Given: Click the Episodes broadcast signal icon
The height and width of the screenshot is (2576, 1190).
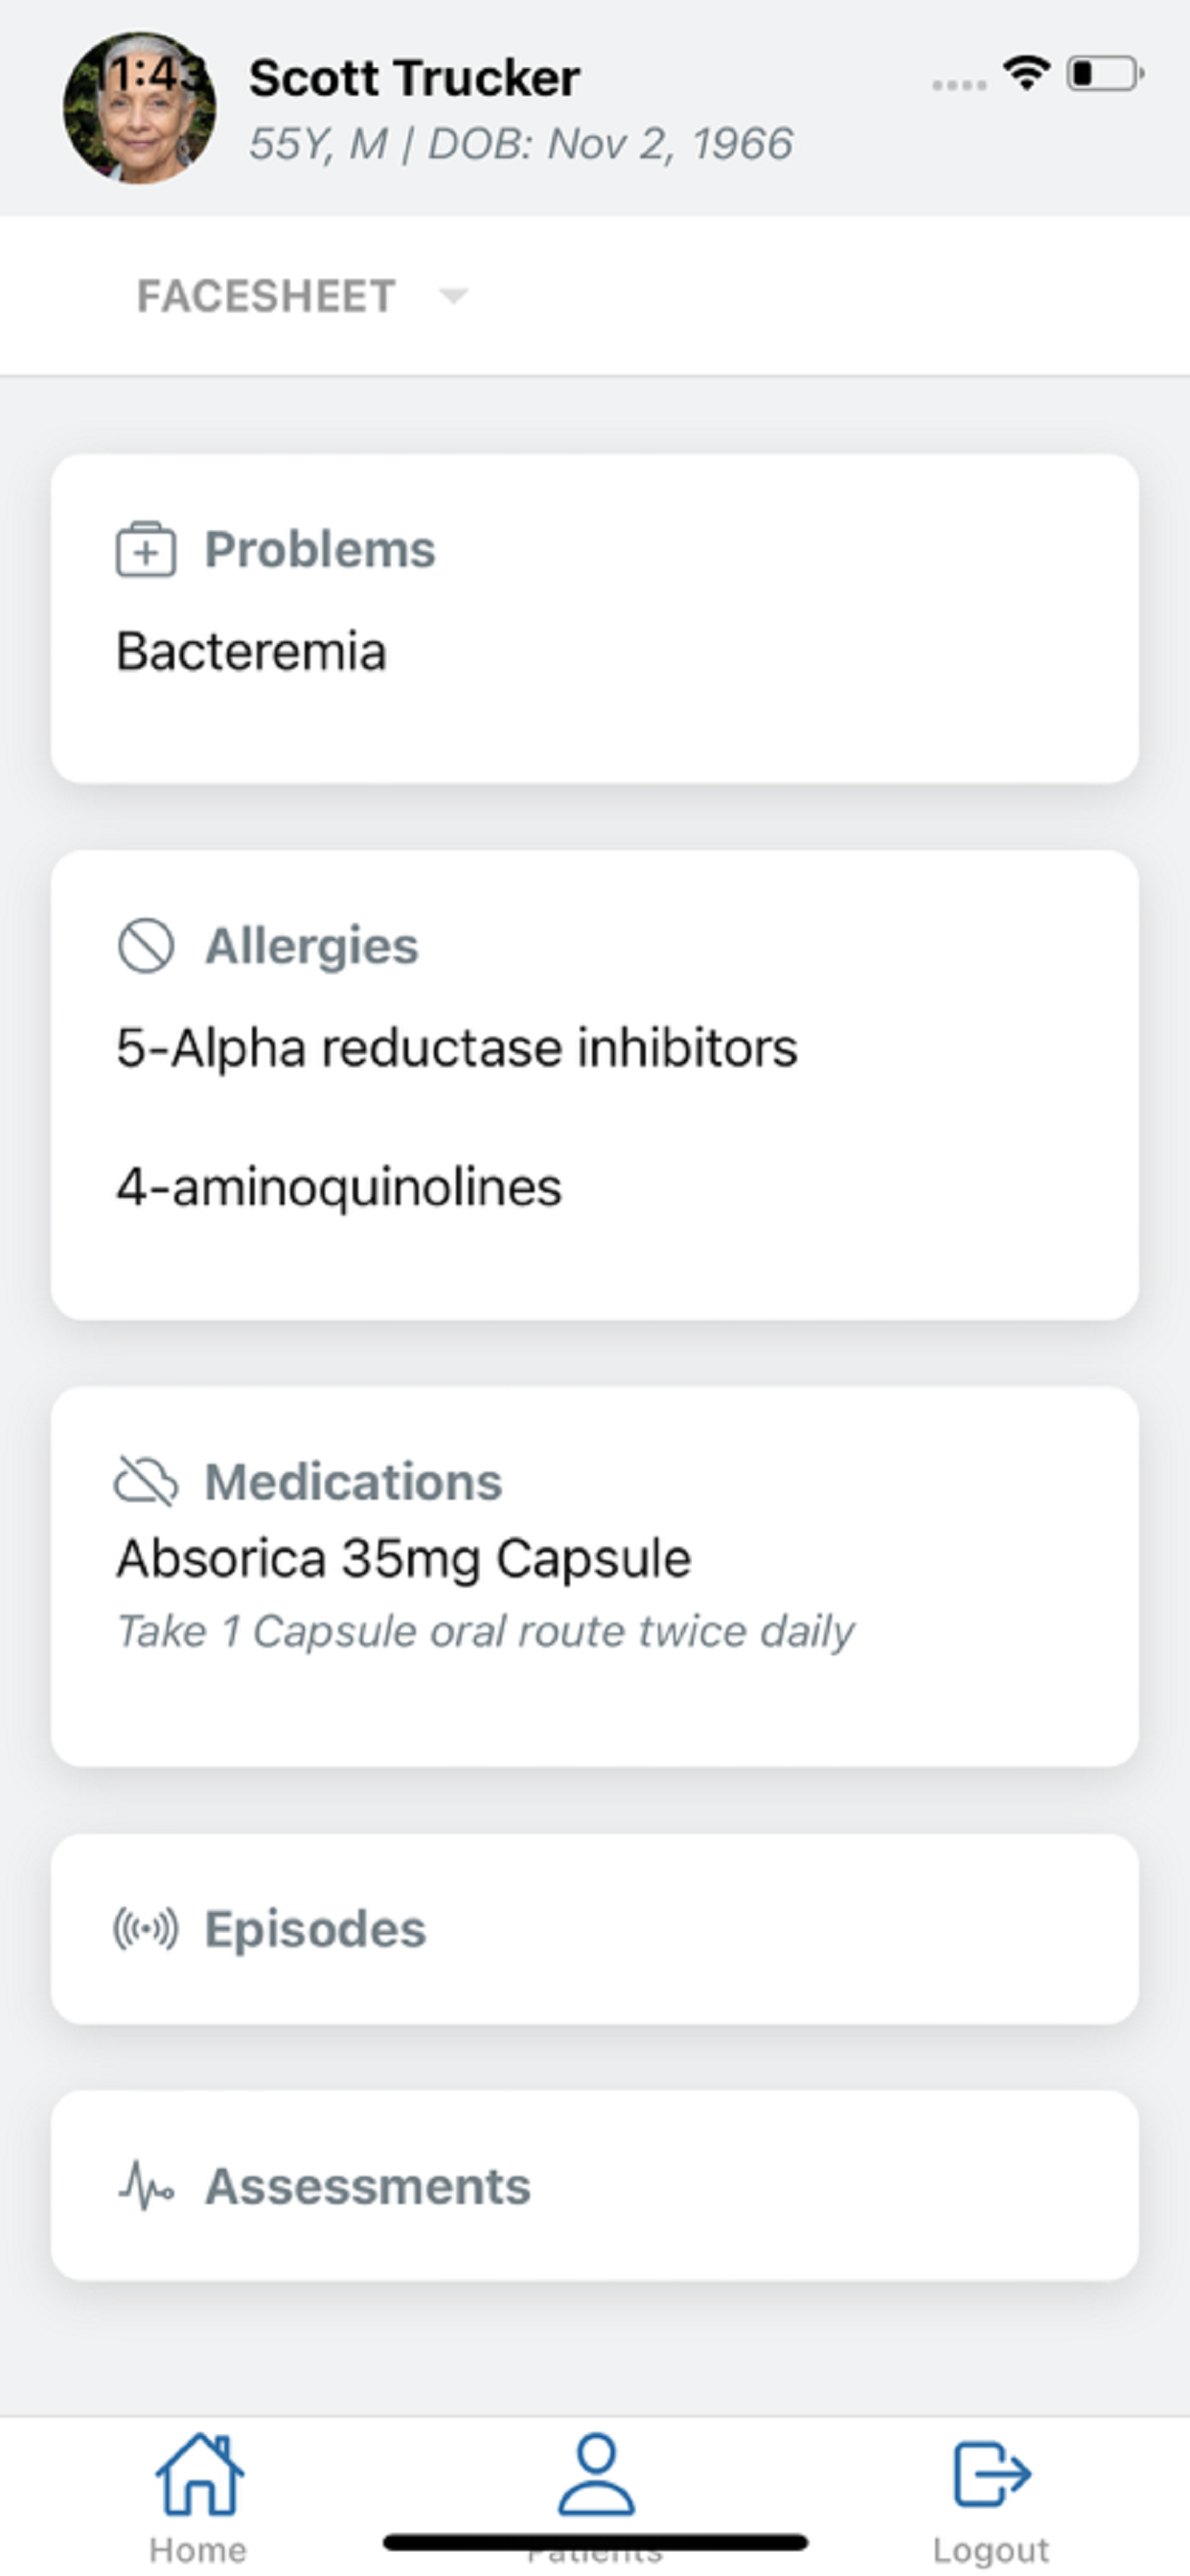Looking at the screenshot, I should (146, 1928).
